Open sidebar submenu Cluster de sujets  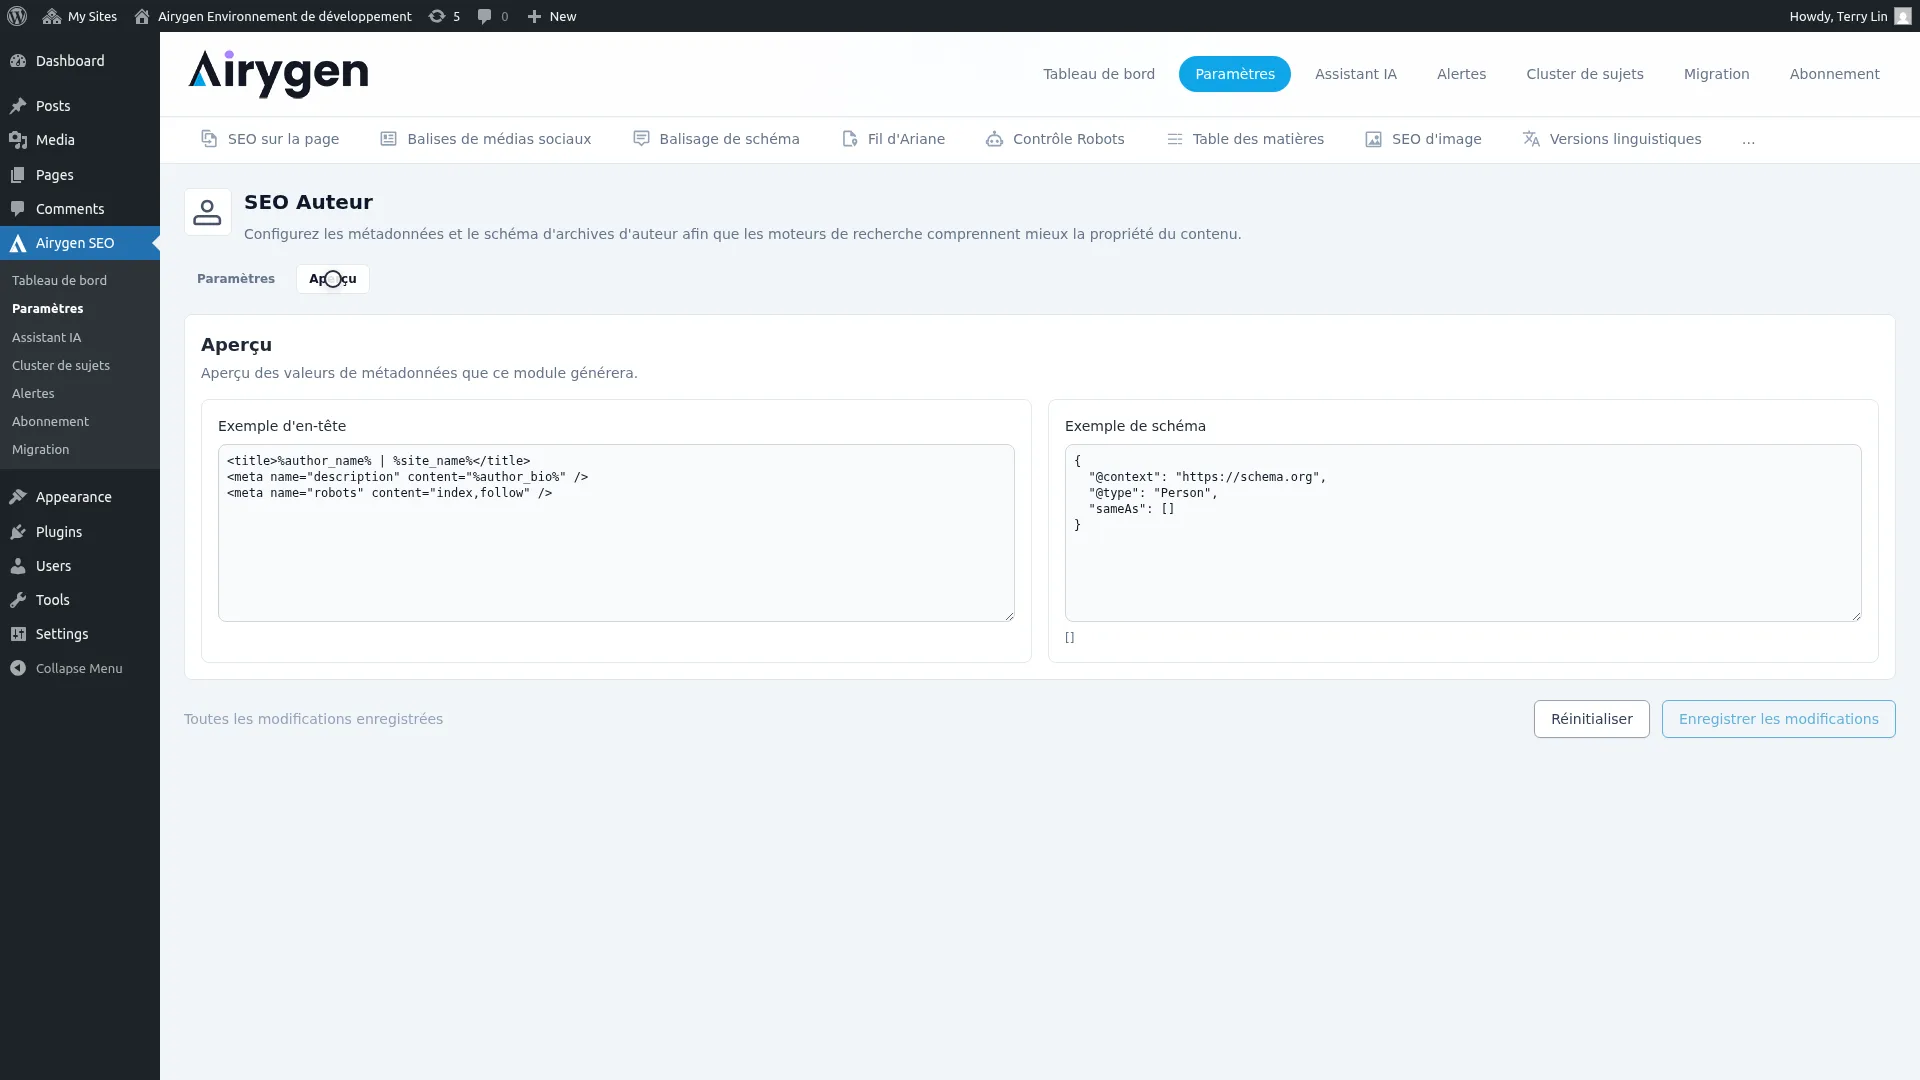click(61, 366)
